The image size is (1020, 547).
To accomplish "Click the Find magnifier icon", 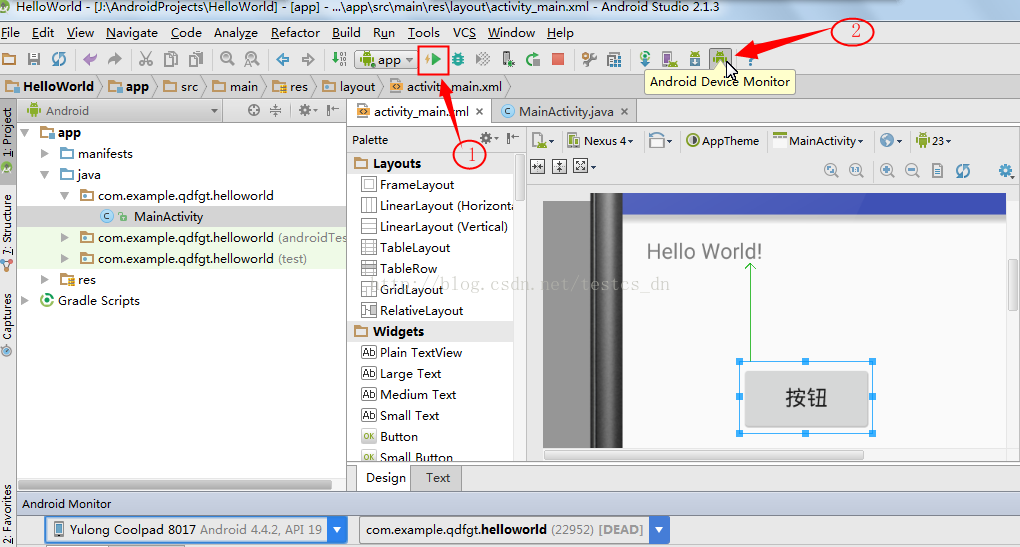I will coord(226,59).
